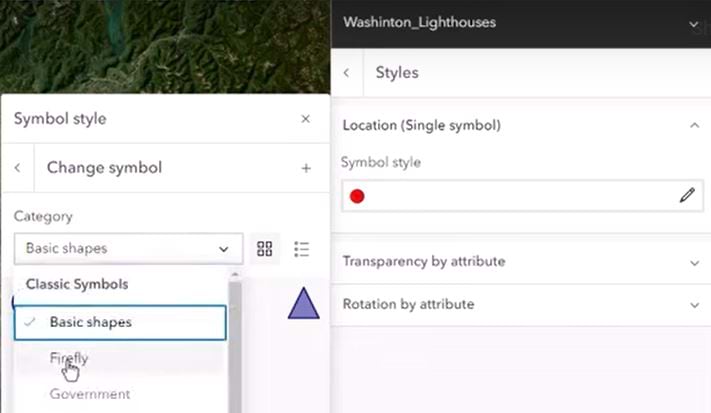Screen dimensions: 711x413
Task: Go back from Styles panel
Action: click(347, 73)
